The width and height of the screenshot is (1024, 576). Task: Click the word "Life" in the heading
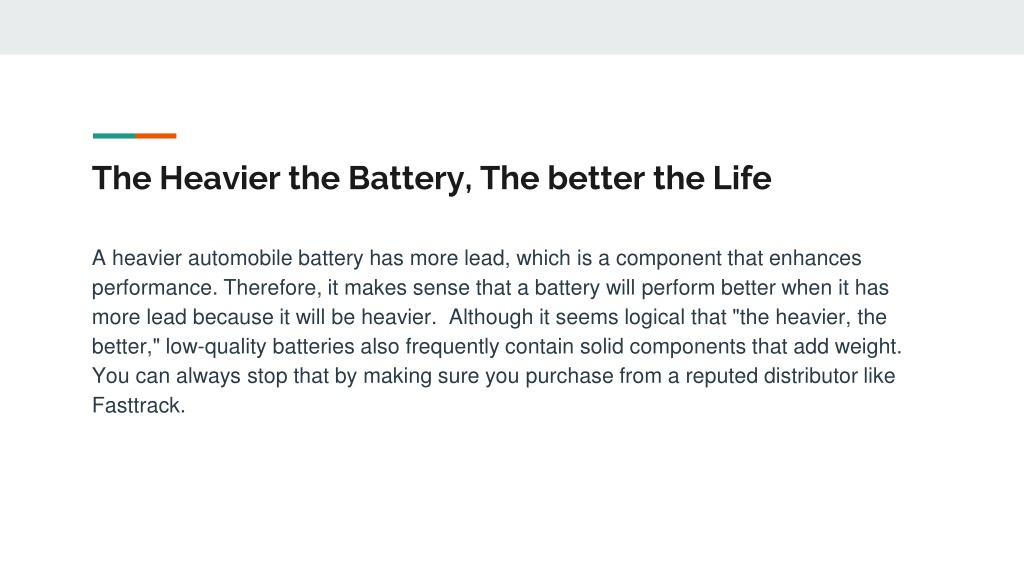point(742,178)
